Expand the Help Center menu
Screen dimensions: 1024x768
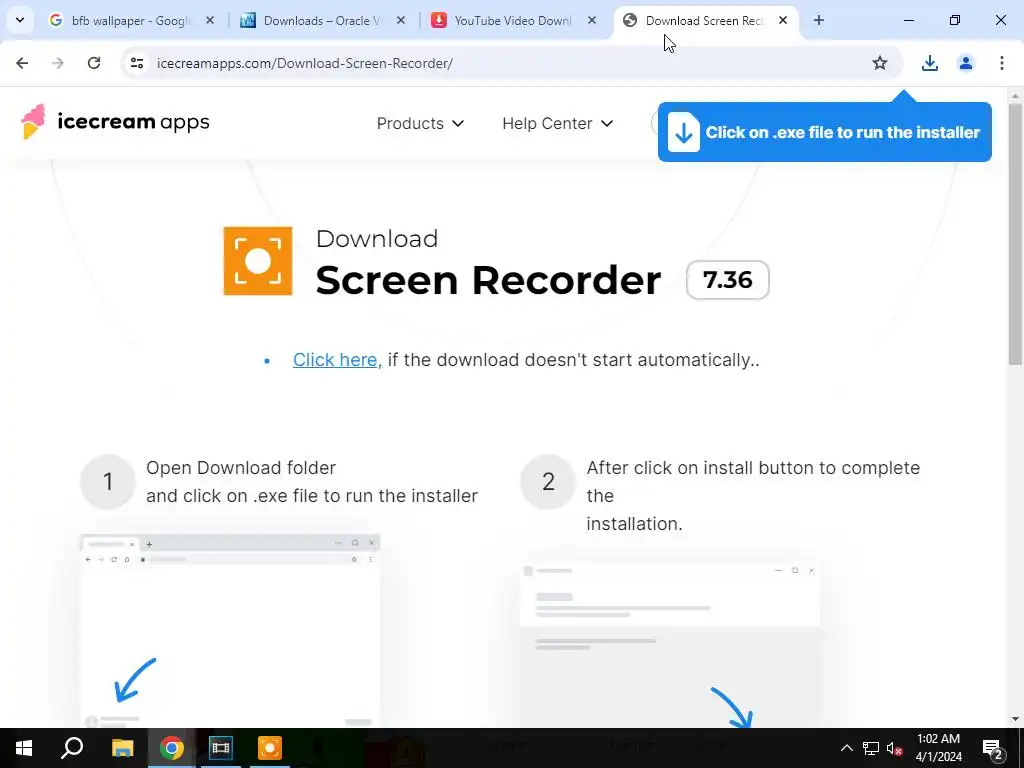557,123
